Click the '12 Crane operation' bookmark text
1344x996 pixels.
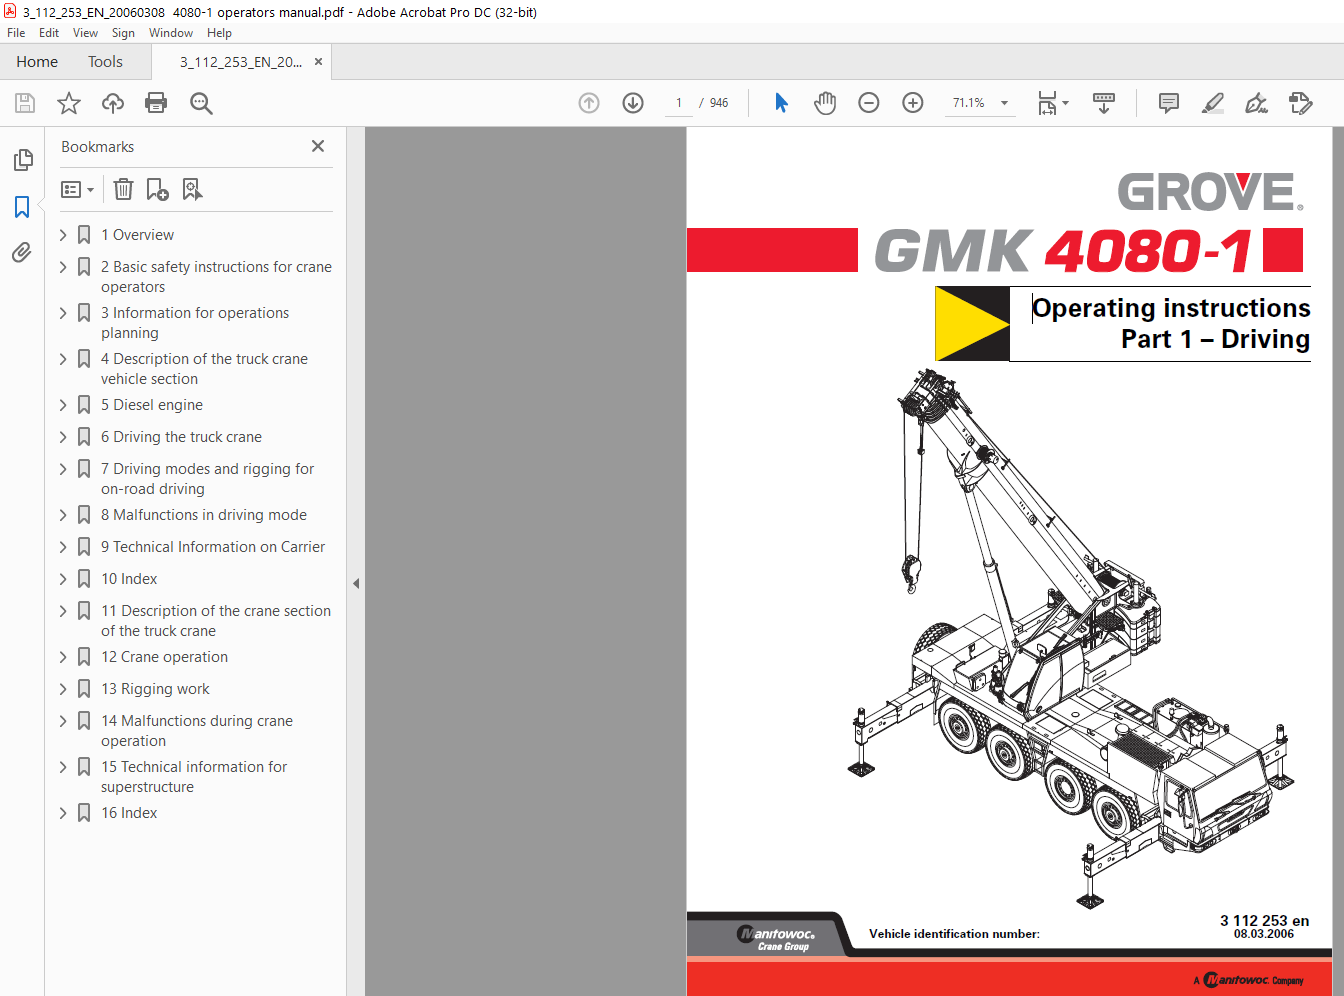(x=164, y=657)
